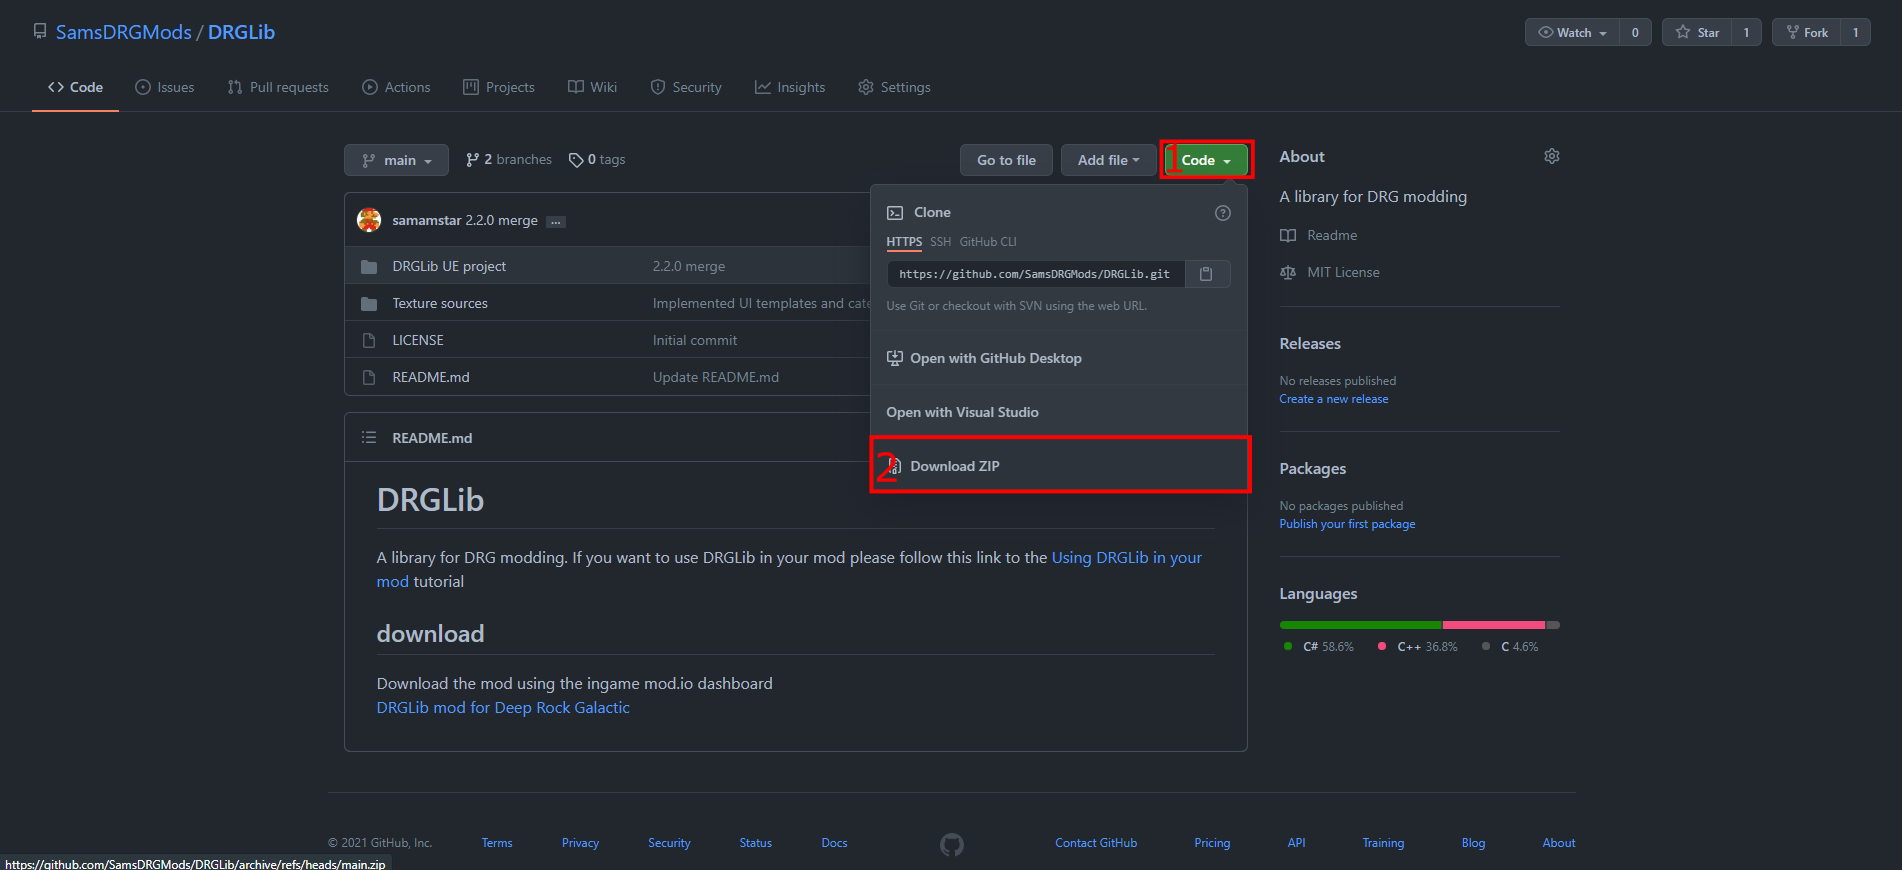The width and height of the screenshot is (1902, 870).
Task: Open the Security tab
Action: [686, 87]
